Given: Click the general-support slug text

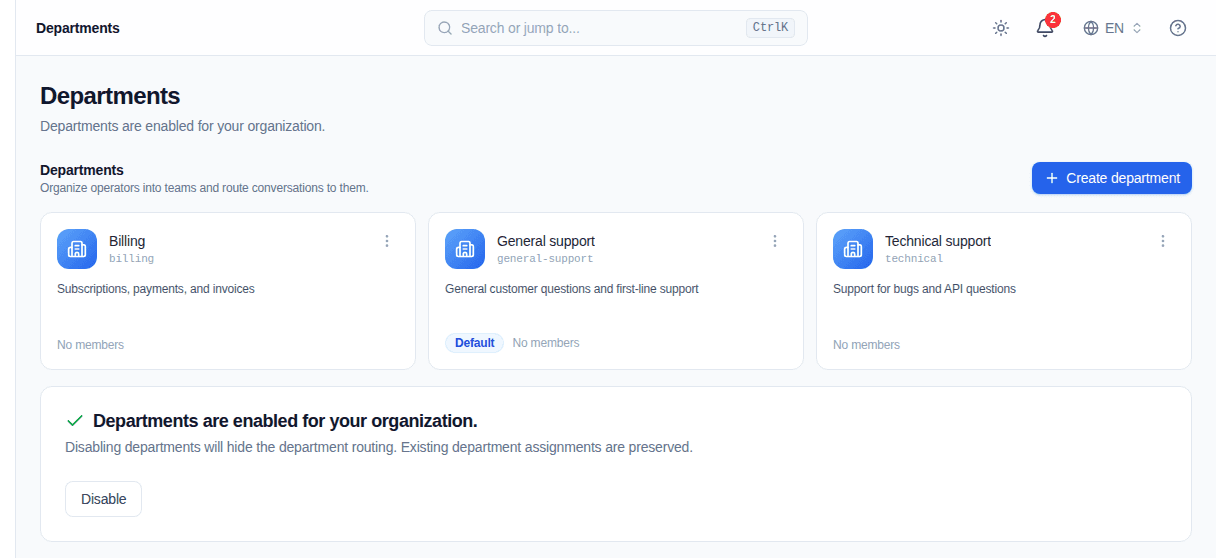Looking at the screenshot, I should [545, 258].
